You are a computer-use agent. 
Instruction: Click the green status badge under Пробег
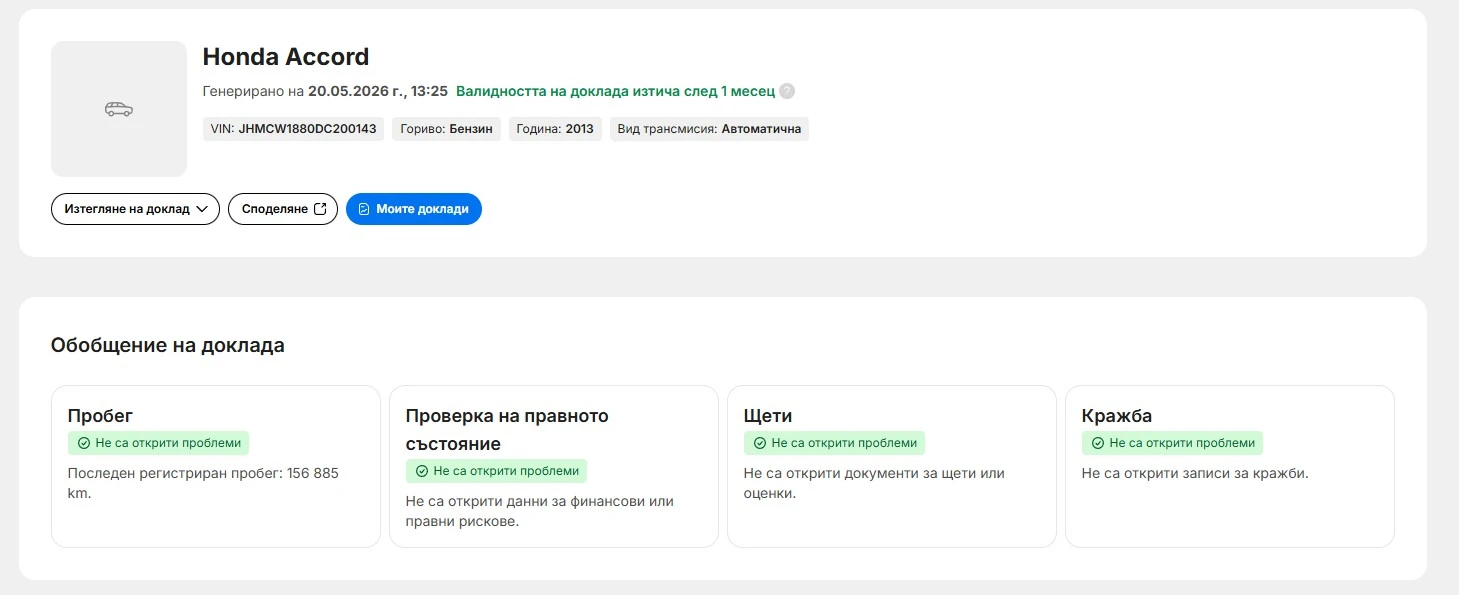pyautogui.click(x=158, y=443)
